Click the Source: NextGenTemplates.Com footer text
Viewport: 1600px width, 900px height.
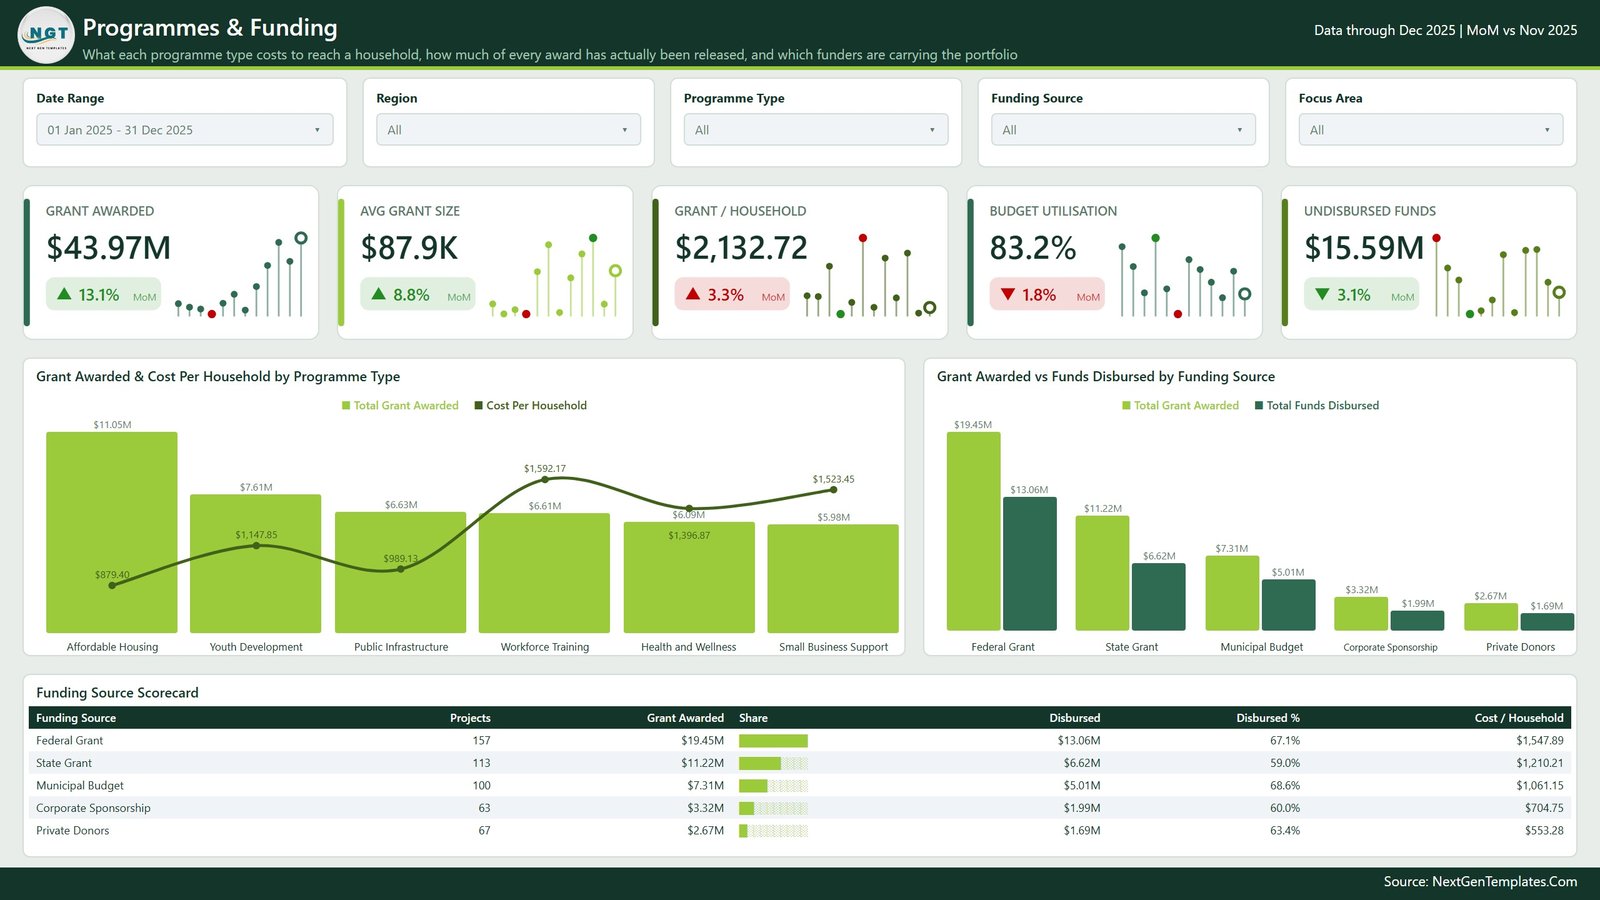point(1480,882)
